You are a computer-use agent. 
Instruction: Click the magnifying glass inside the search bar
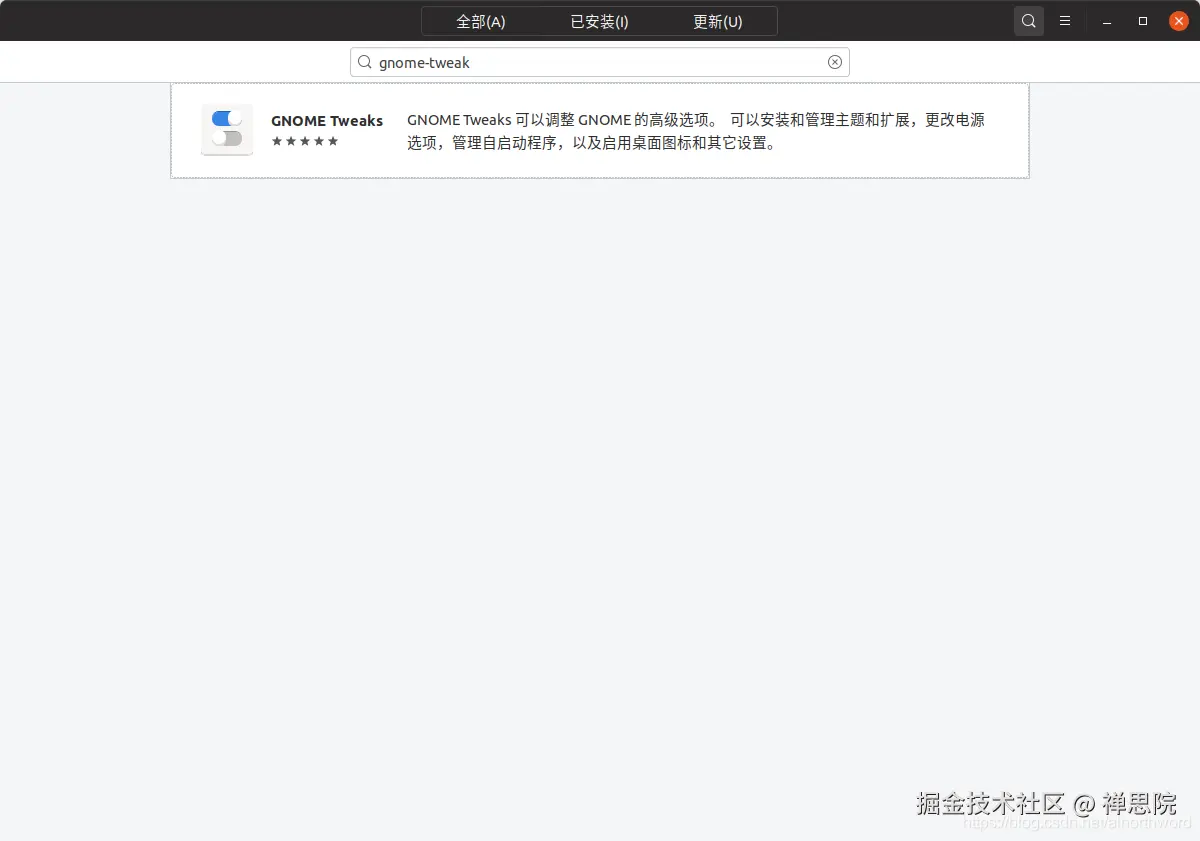point(365,62)
